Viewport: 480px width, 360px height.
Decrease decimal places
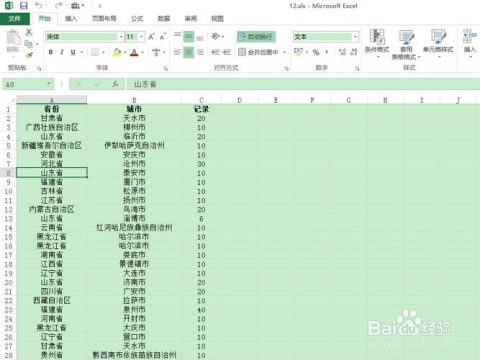[354, 52]
